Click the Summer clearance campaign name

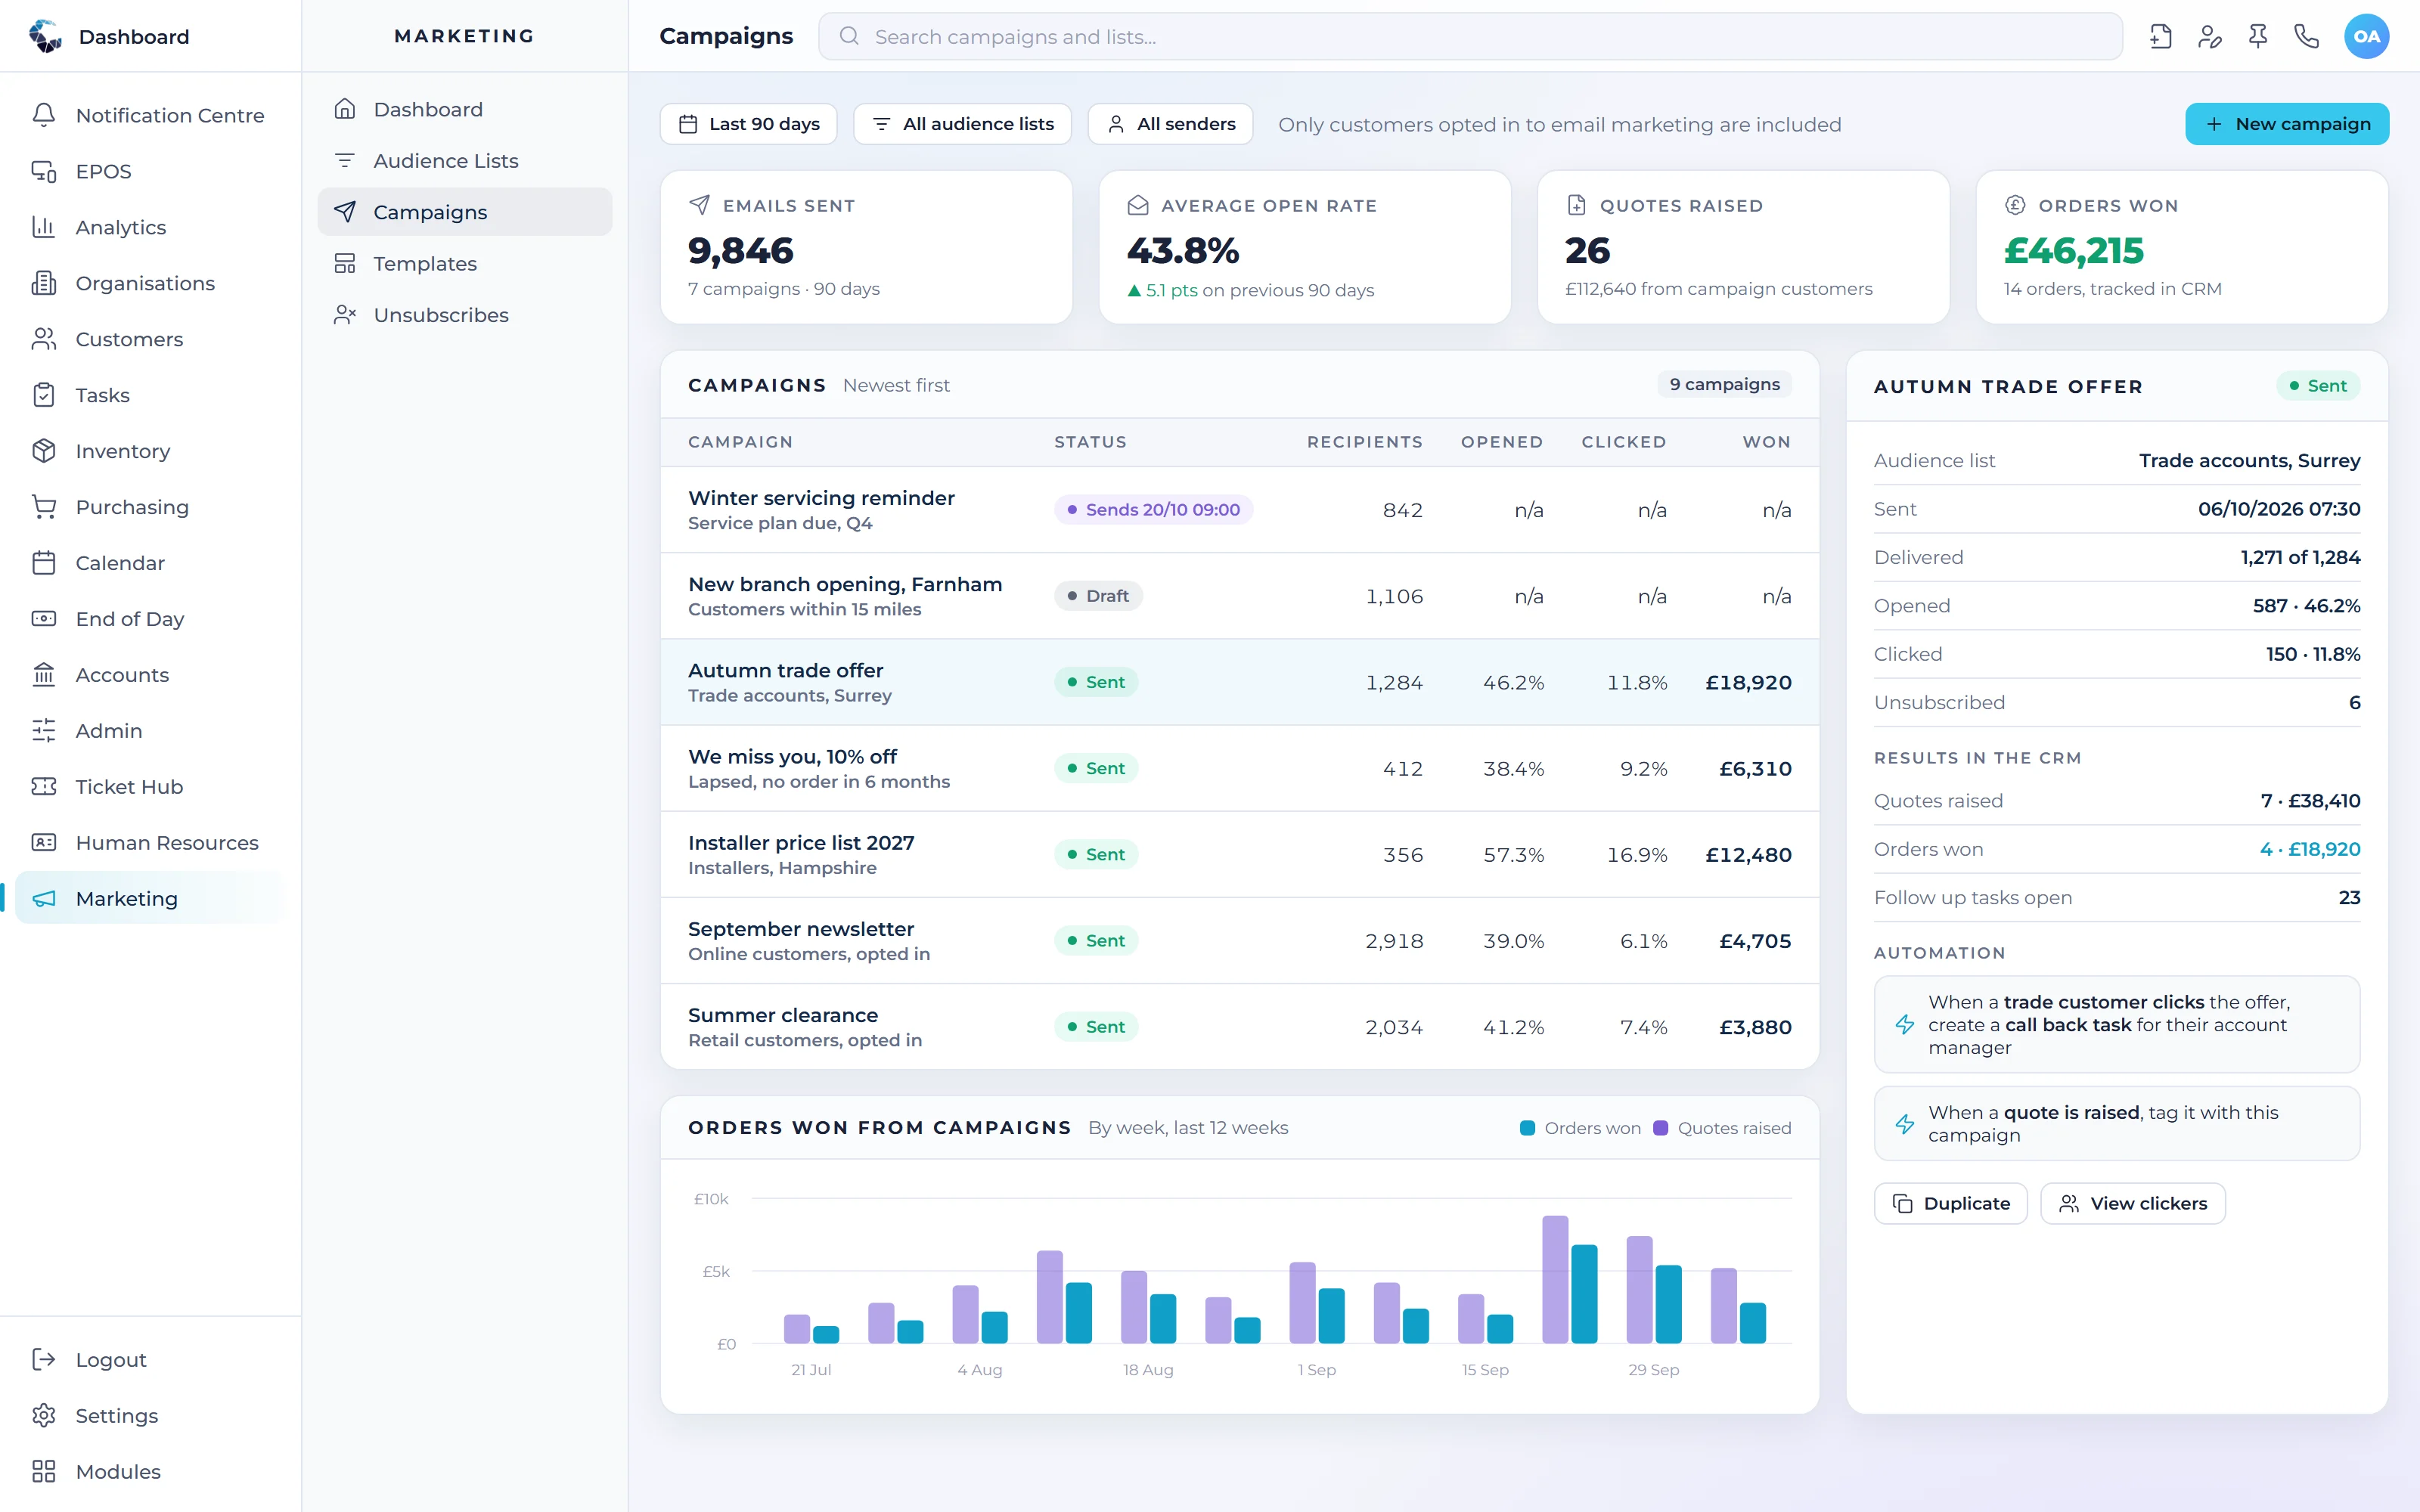[x=783, y=1015]
